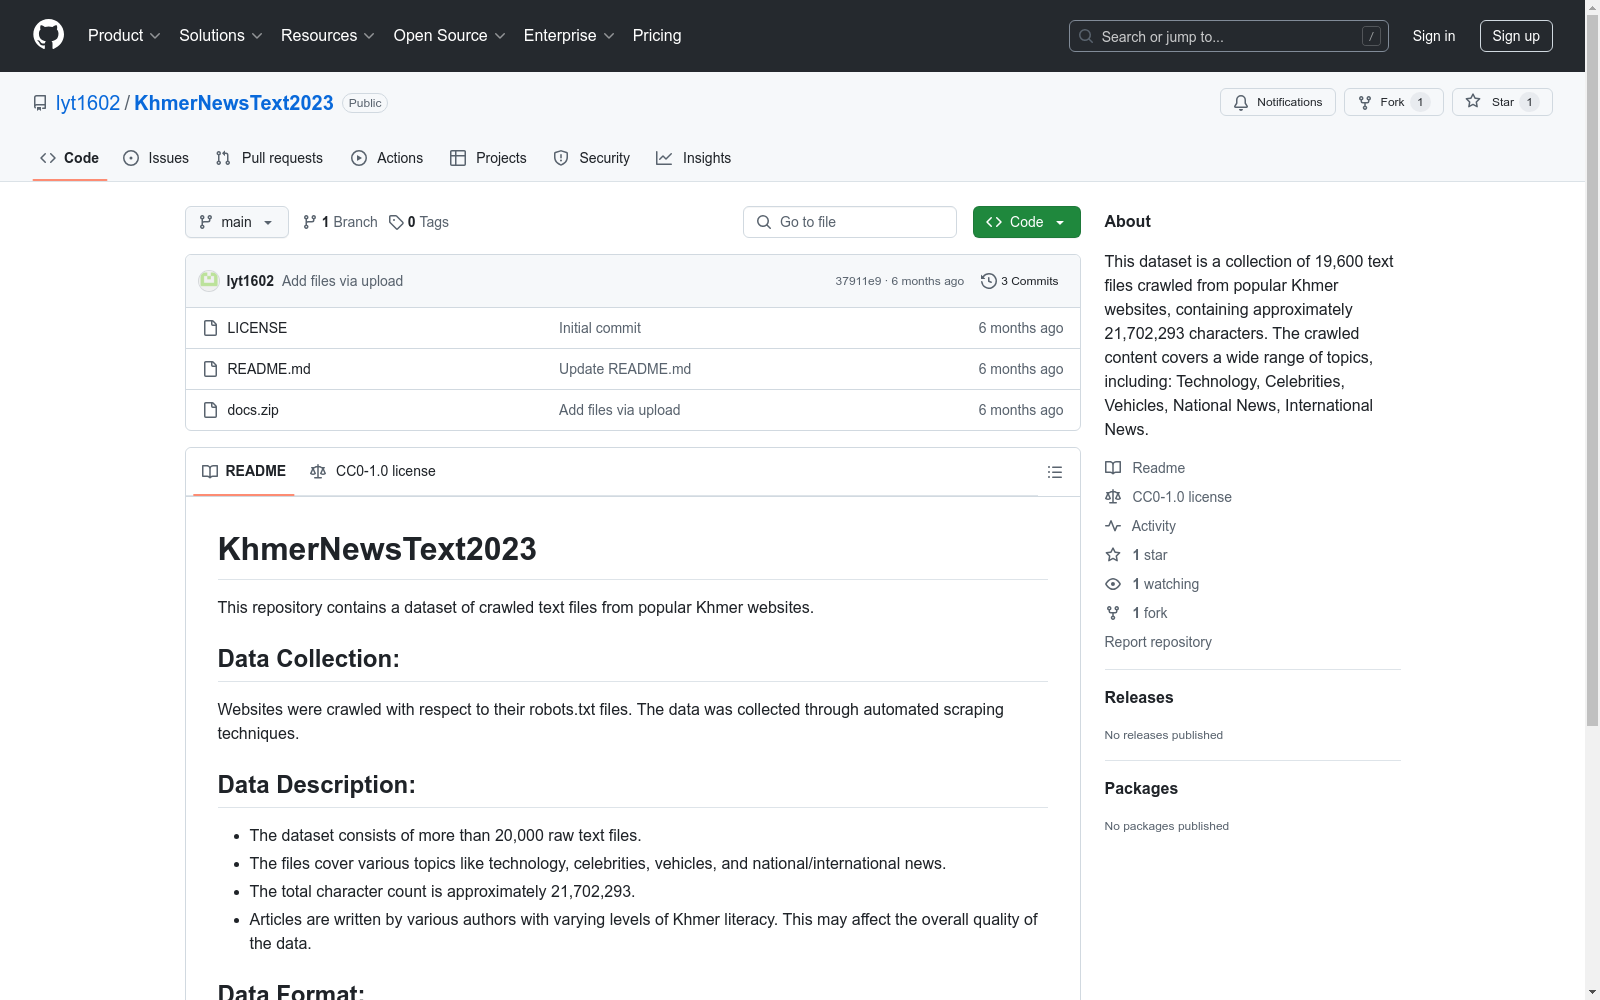
Task: Click the Search or jump to field
Action: pos(1229,36)
